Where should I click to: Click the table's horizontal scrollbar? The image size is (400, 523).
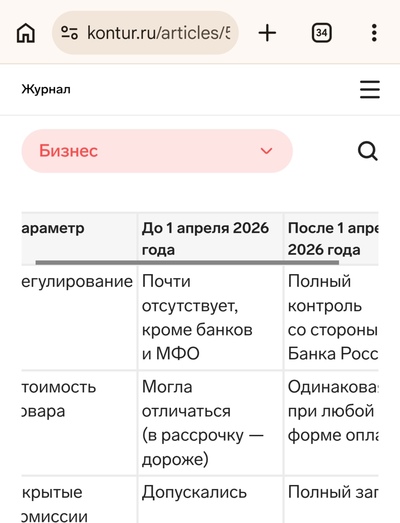[187, 263]
